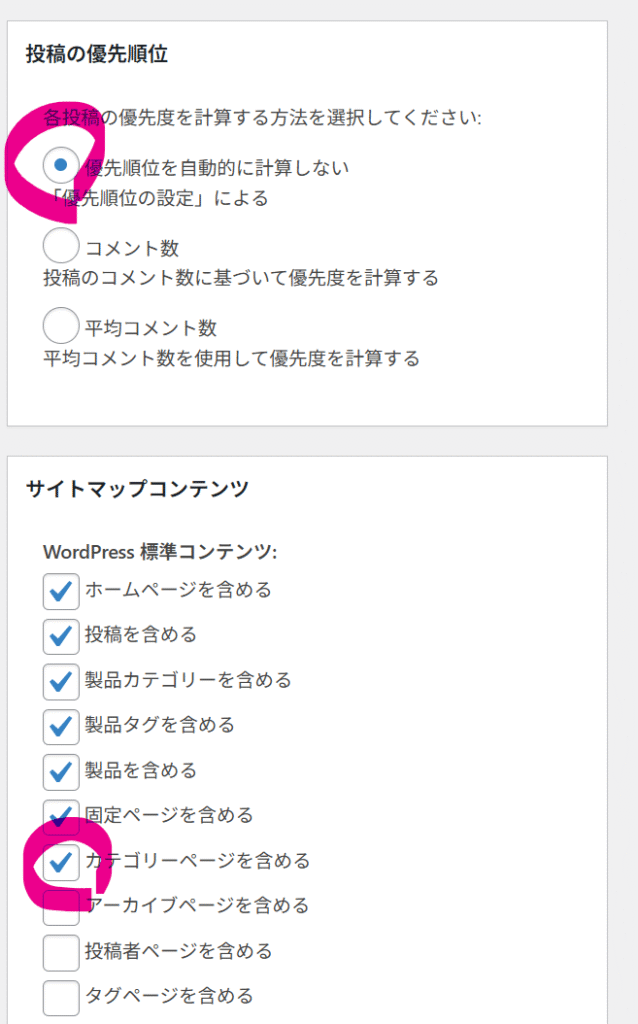Screen dimensions: 638x1024
Task: Uncheck the ホームページを含める checkbox
Action: 61,591
